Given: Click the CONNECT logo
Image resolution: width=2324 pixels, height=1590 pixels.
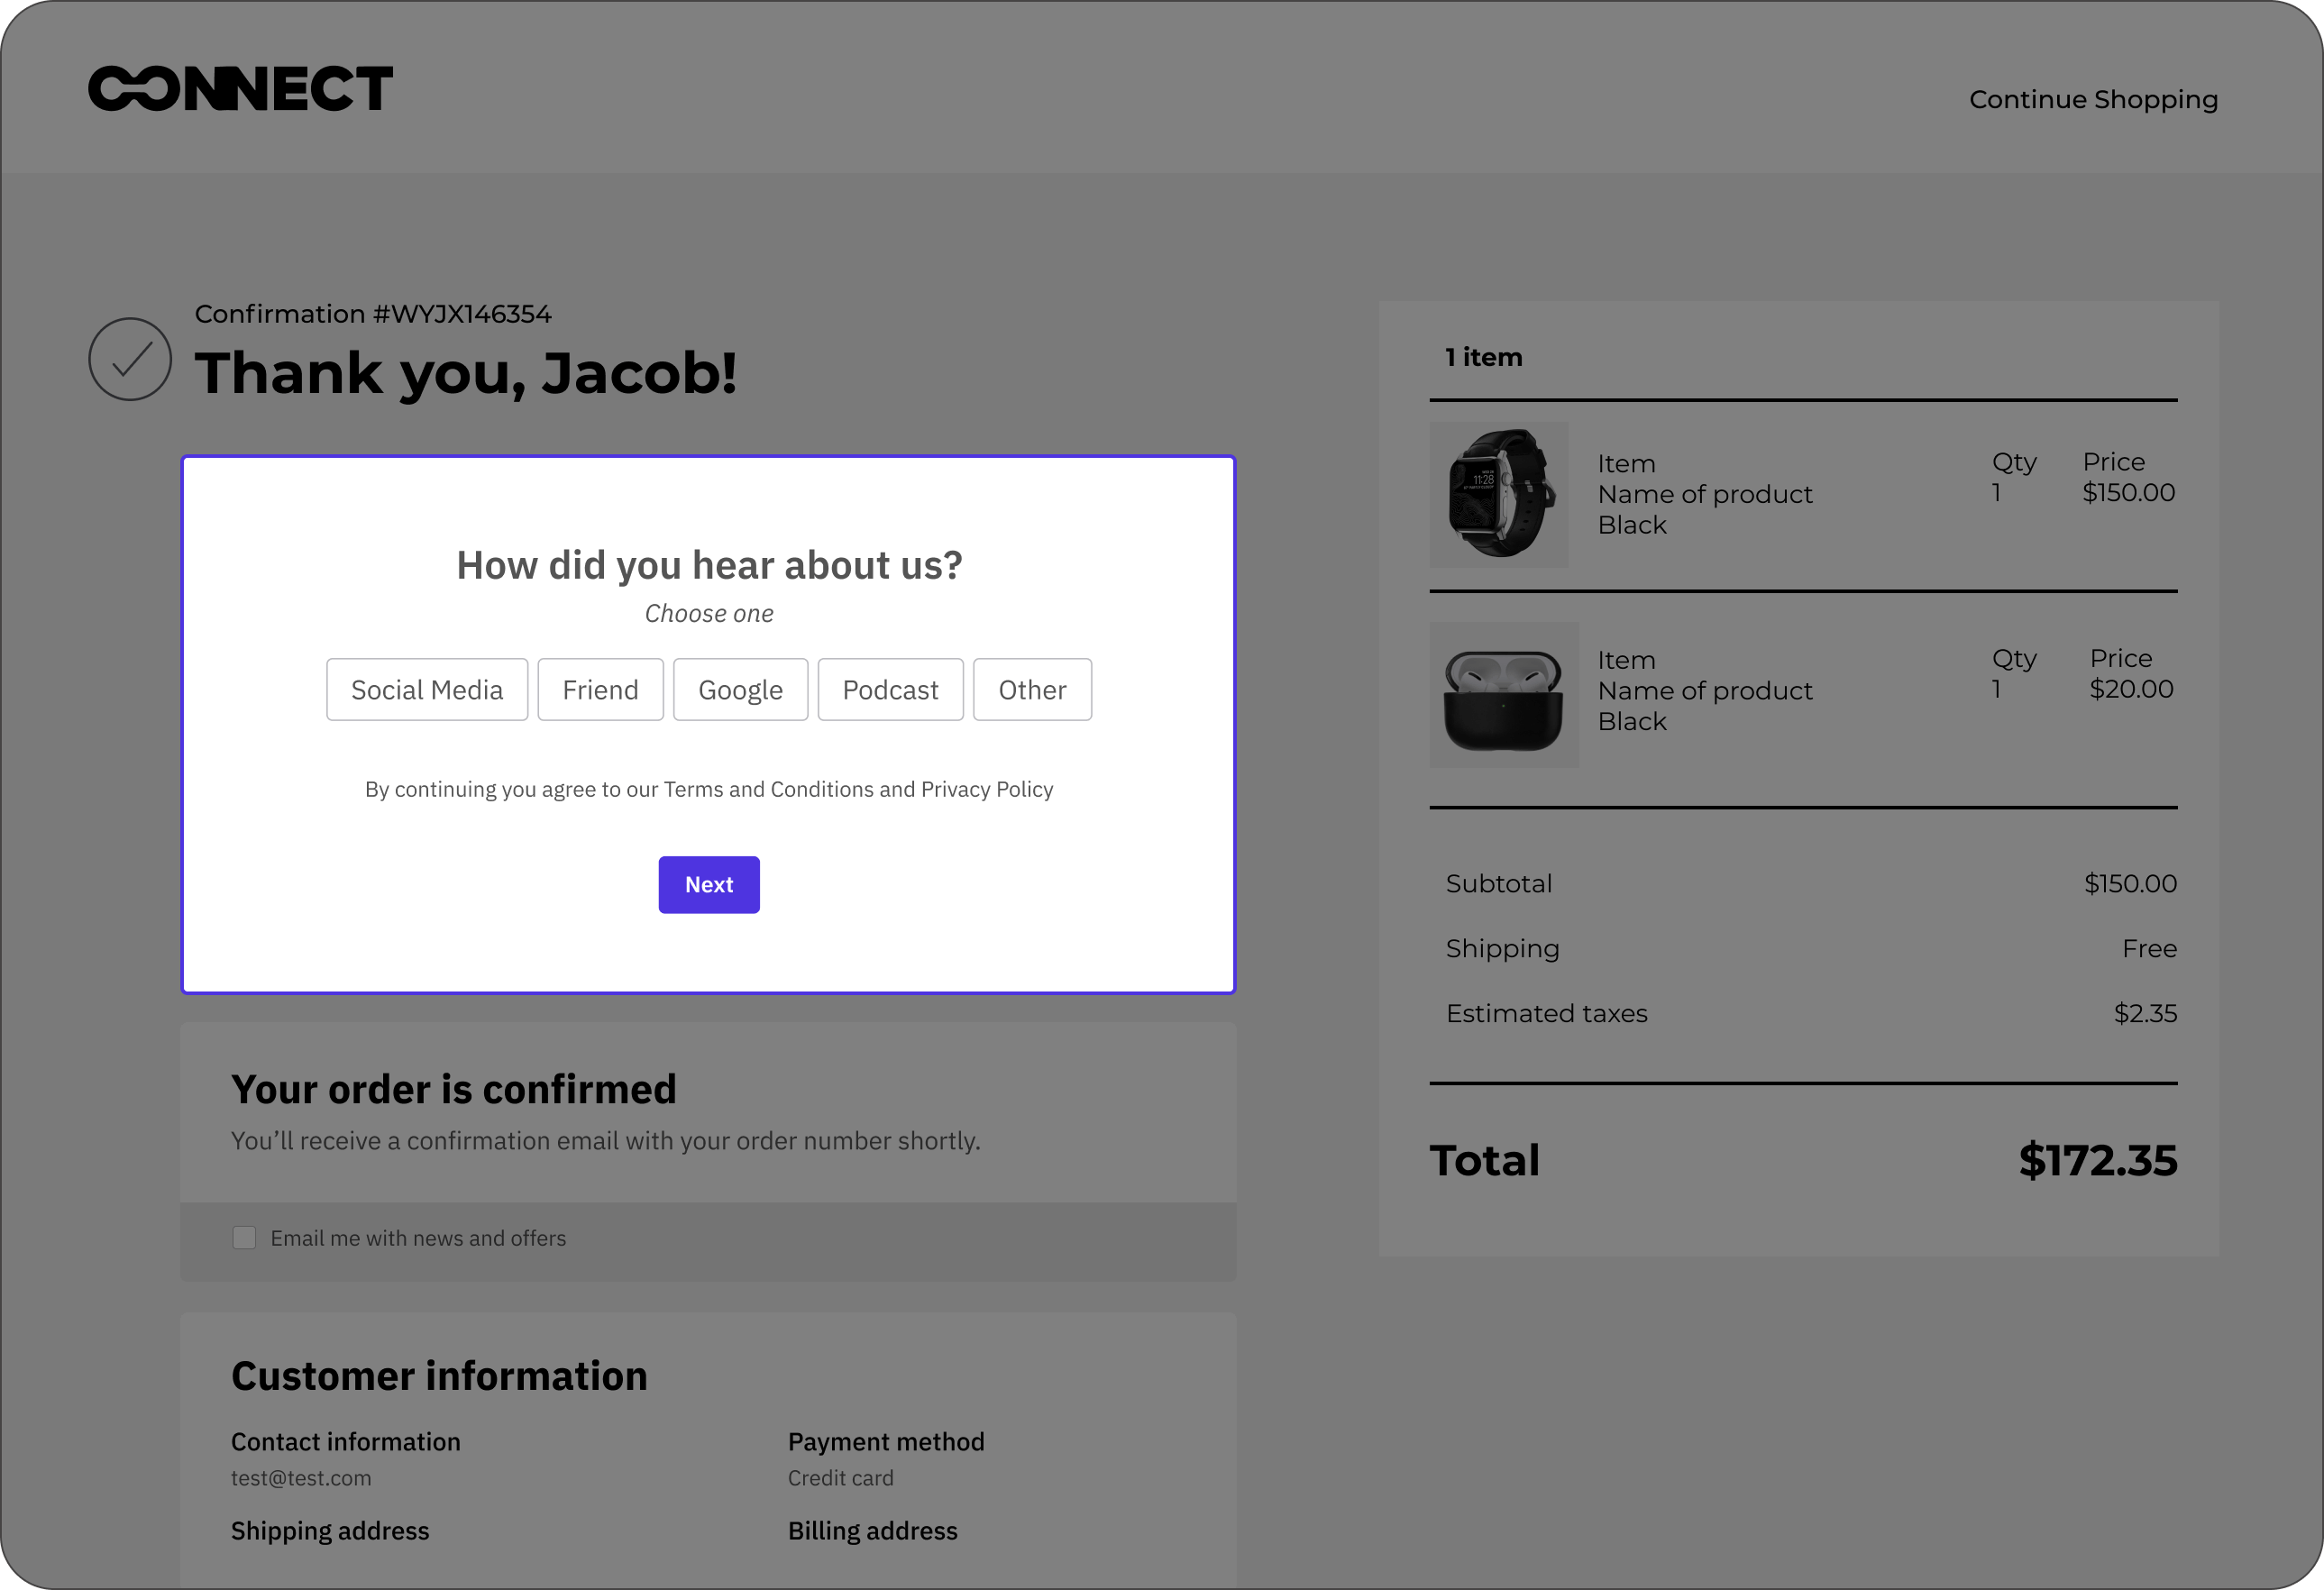Looking at the screenshot, I should pyautogui.click(x=240, y=89).
